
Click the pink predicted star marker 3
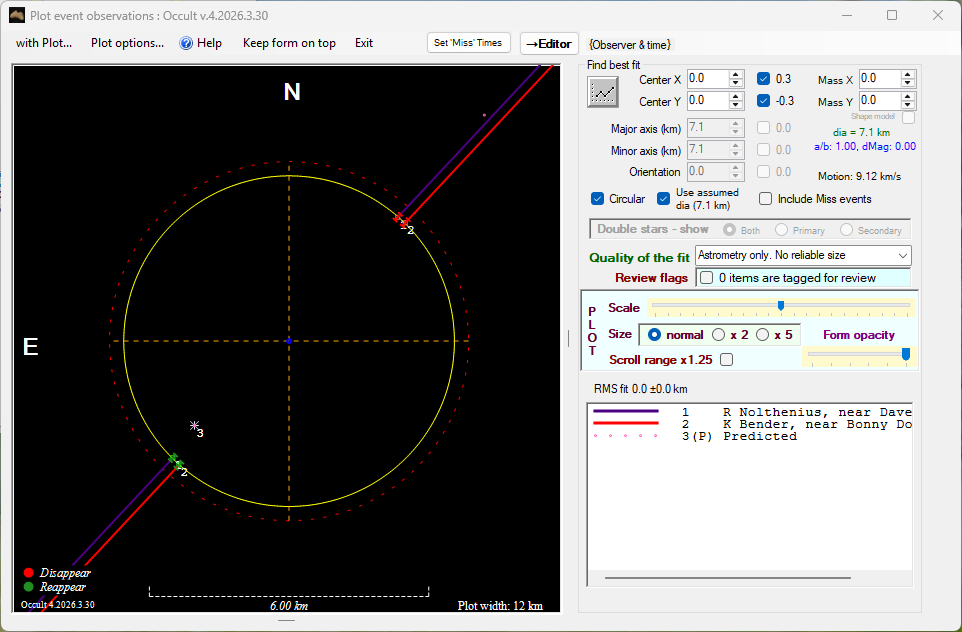tap(194, 425)
